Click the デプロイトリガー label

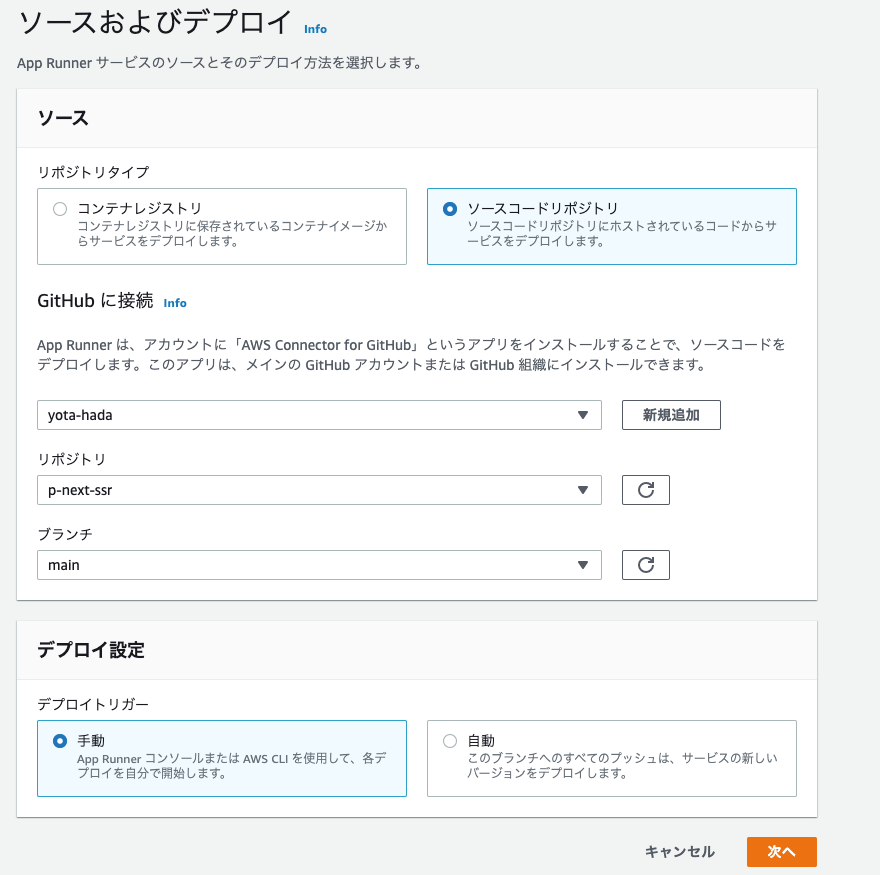click(x=93, y=704)
